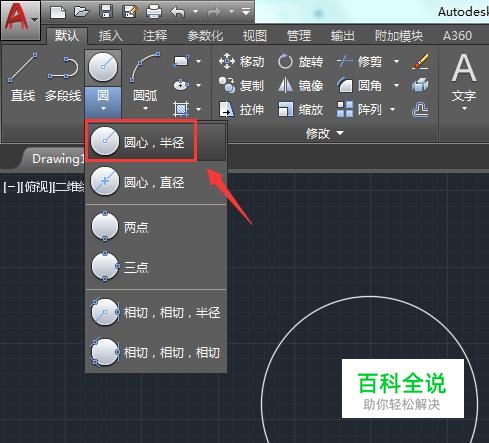Image resolution: width=489 pixels, height=443 pixels.
Task: Create a new drawing from quick access toolbar
Action: 58,12
